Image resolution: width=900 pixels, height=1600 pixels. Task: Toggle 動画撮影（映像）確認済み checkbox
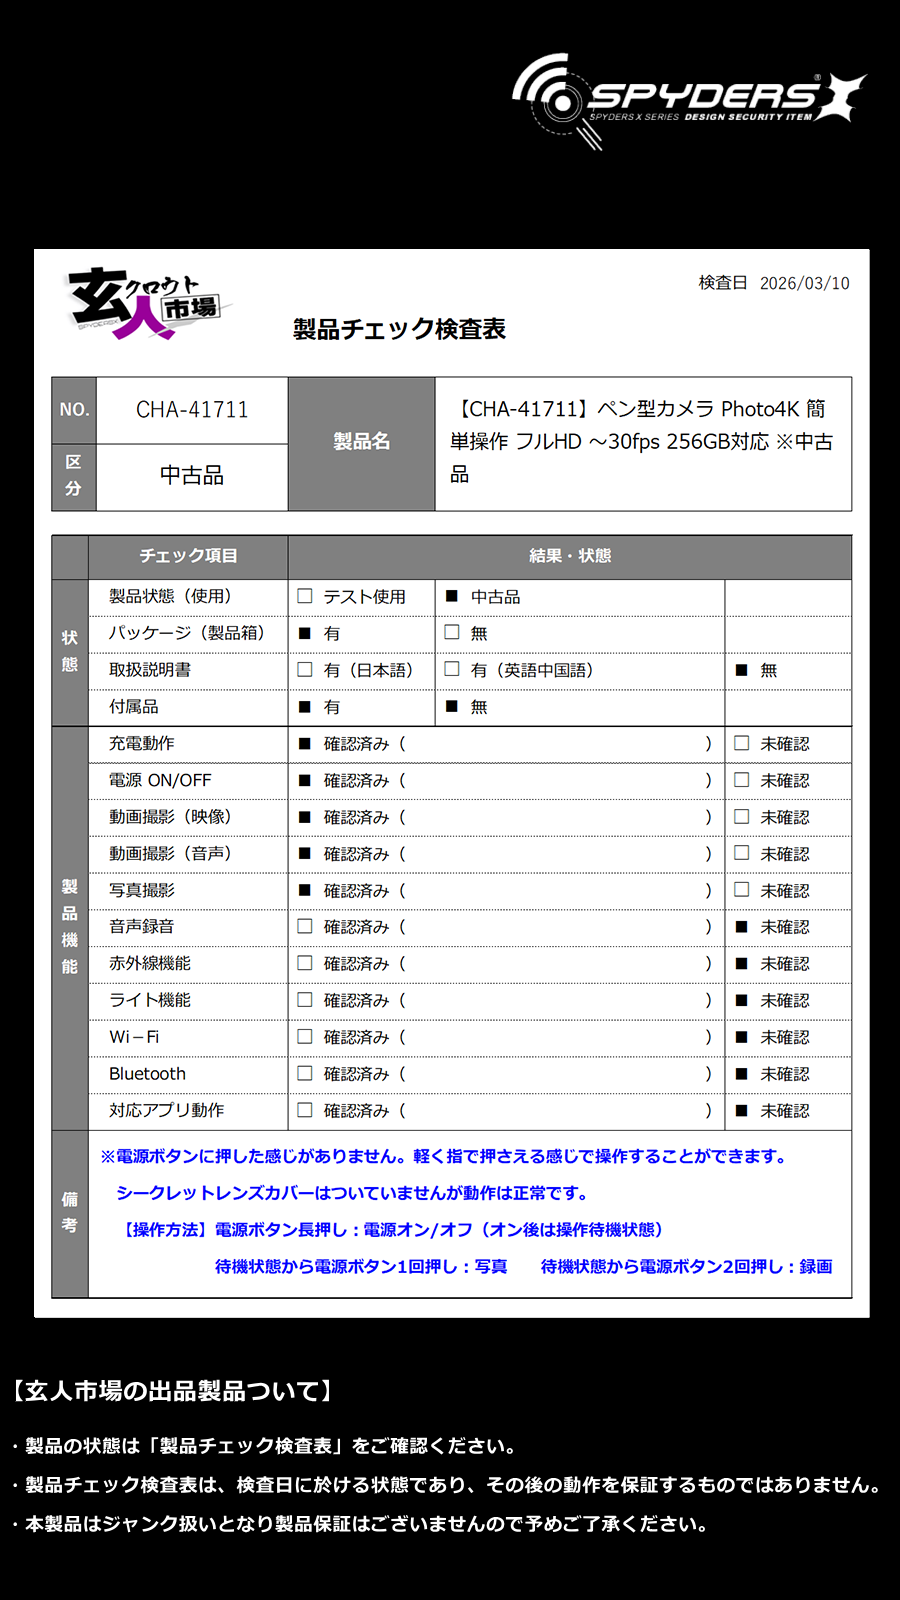coord(305,817)
